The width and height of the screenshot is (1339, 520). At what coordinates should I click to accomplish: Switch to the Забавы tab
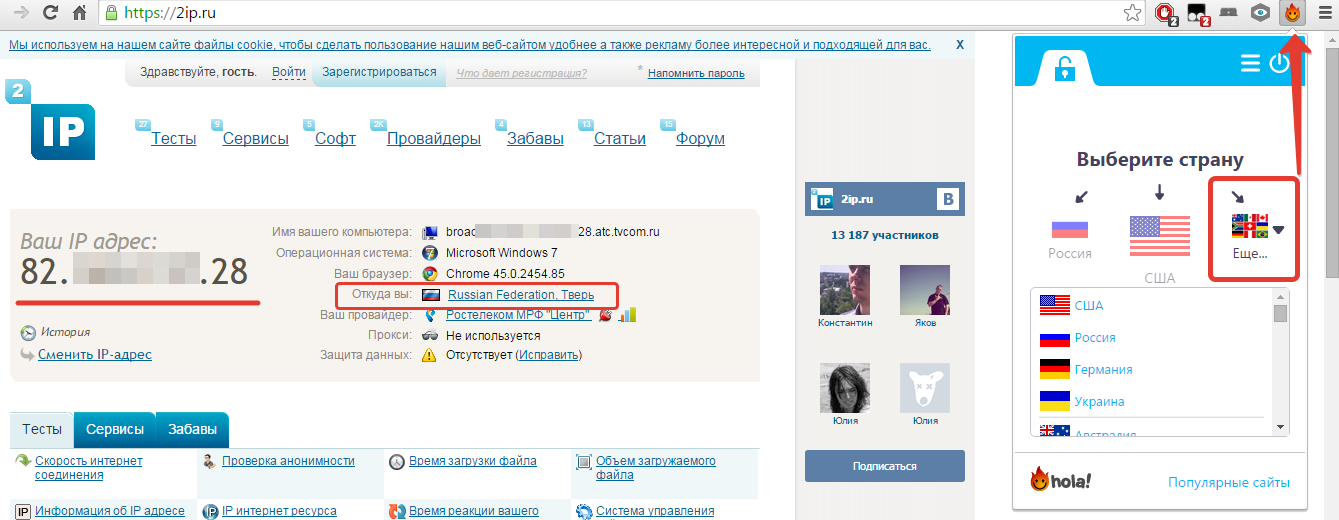tap(192, 429)
